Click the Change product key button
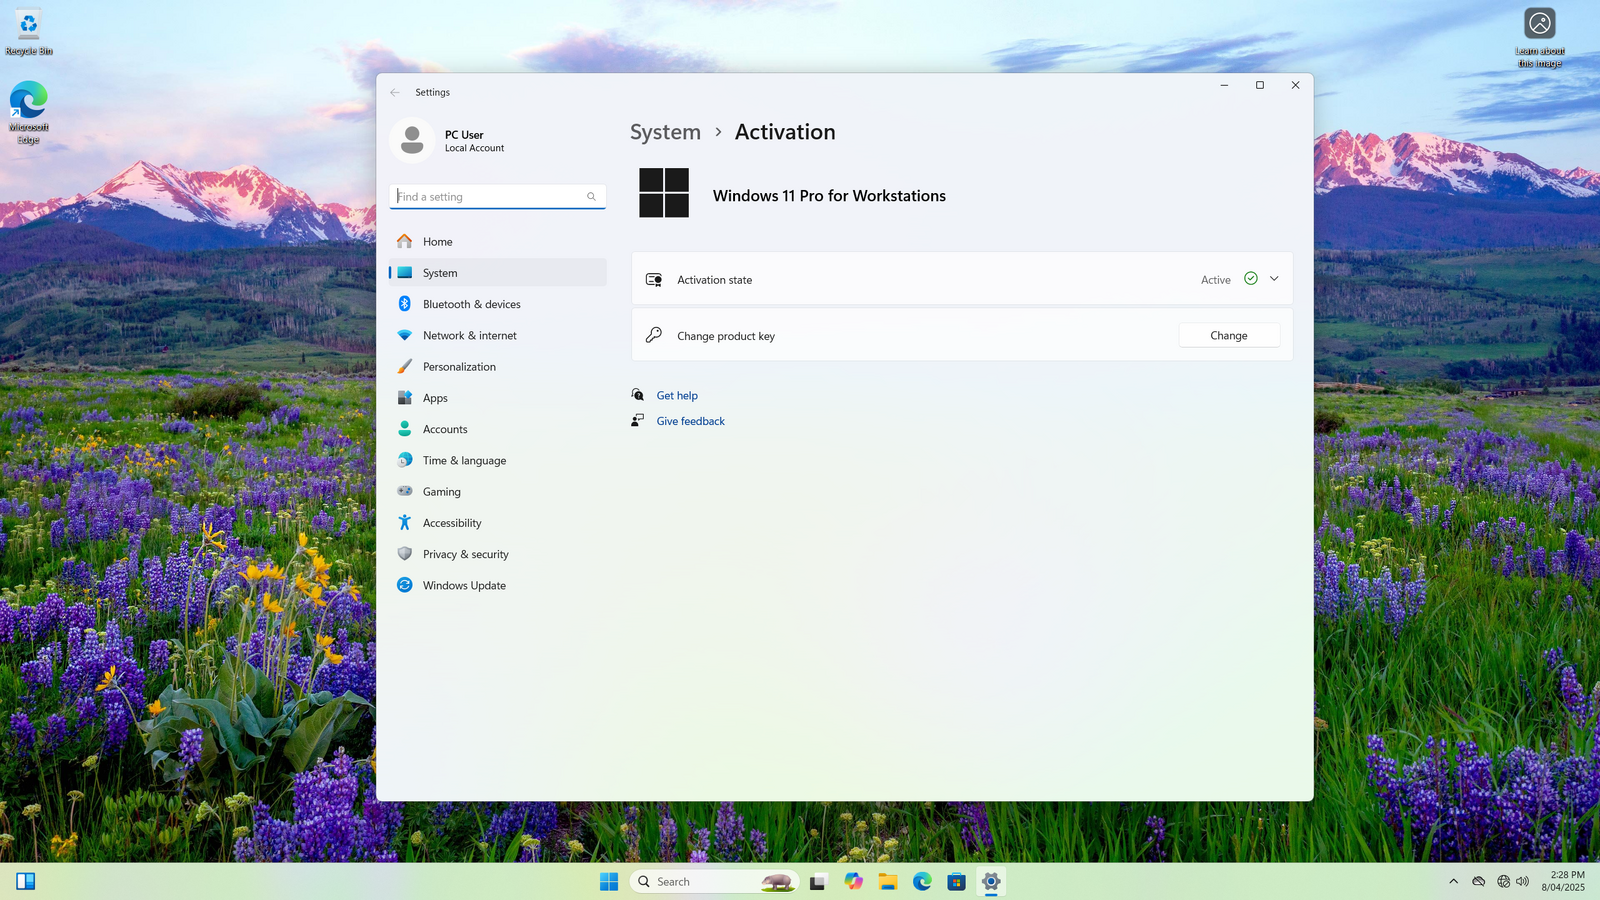This screenshot has height=900, width=1600. [x=1229, y=335]
